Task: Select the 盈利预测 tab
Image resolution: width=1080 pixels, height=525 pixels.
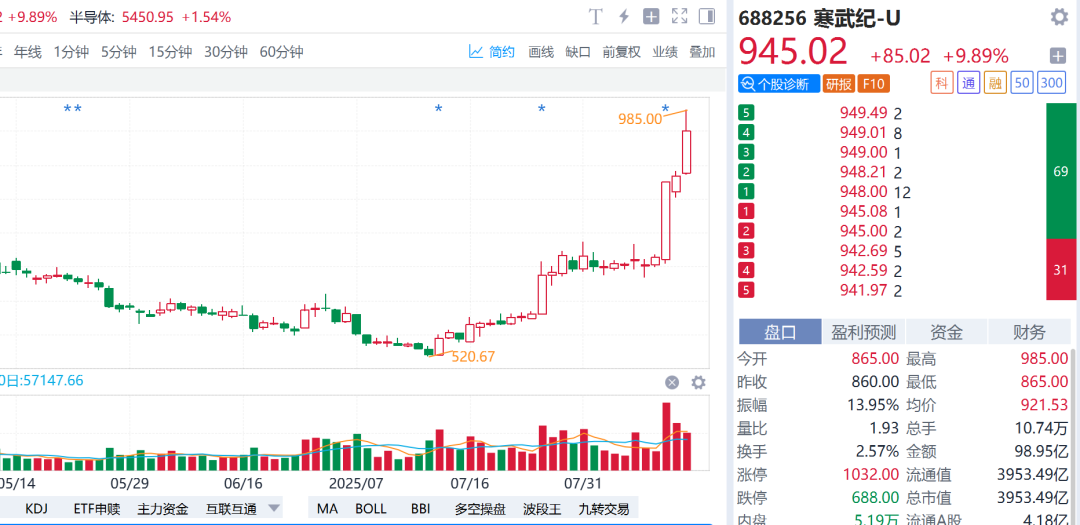Action: tap(863, 332)
